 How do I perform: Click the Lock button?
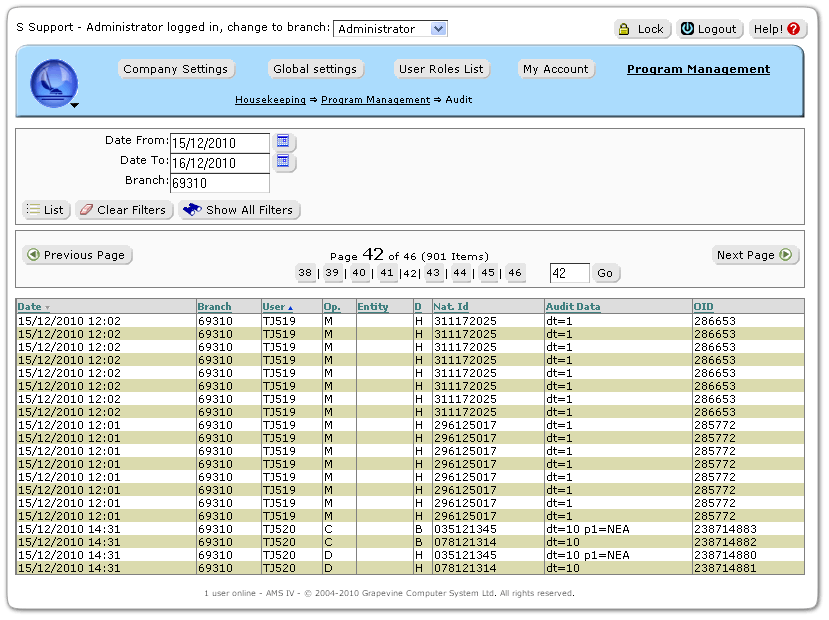pyautogui.click(x=642, y=29)
